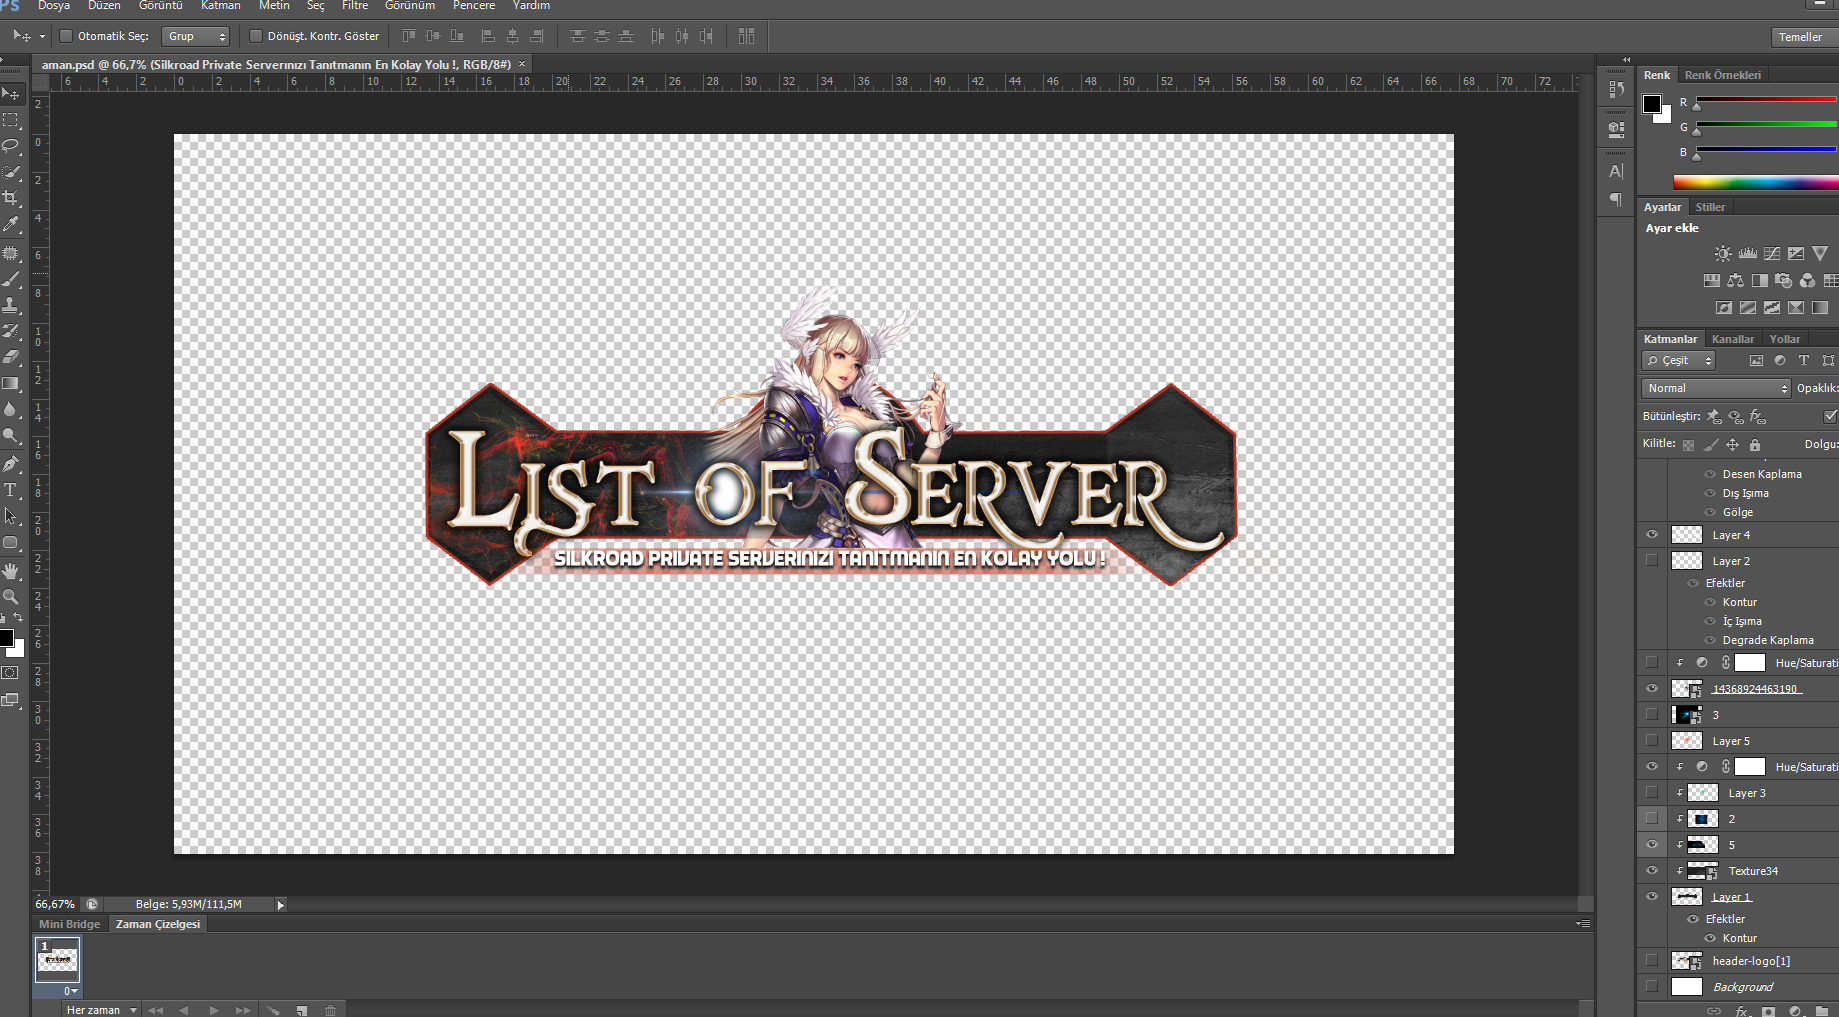
Task: Show layer 3 visibility box
Action: click(1652, 715)
